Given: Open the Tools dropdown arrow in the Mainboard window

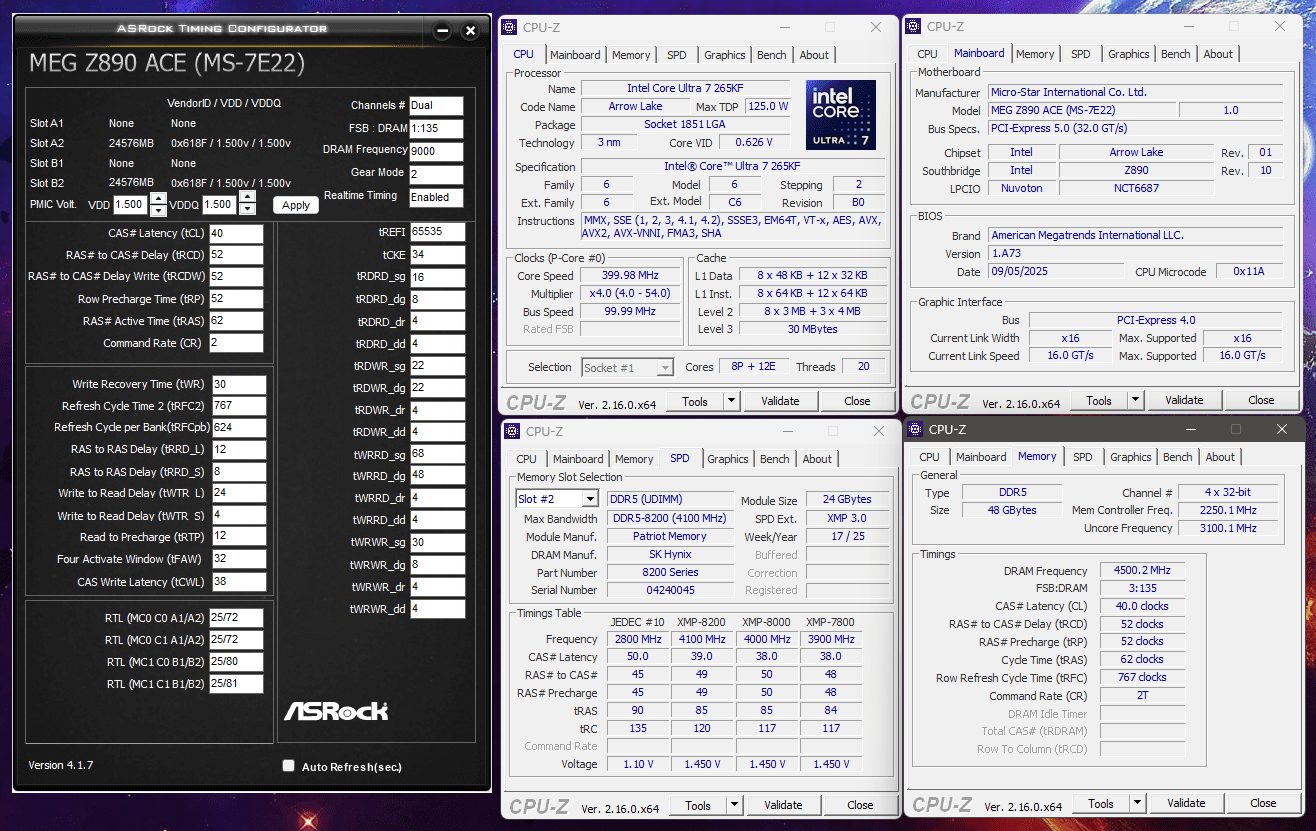Looking at the screenshot, I should coord(1136,400).
